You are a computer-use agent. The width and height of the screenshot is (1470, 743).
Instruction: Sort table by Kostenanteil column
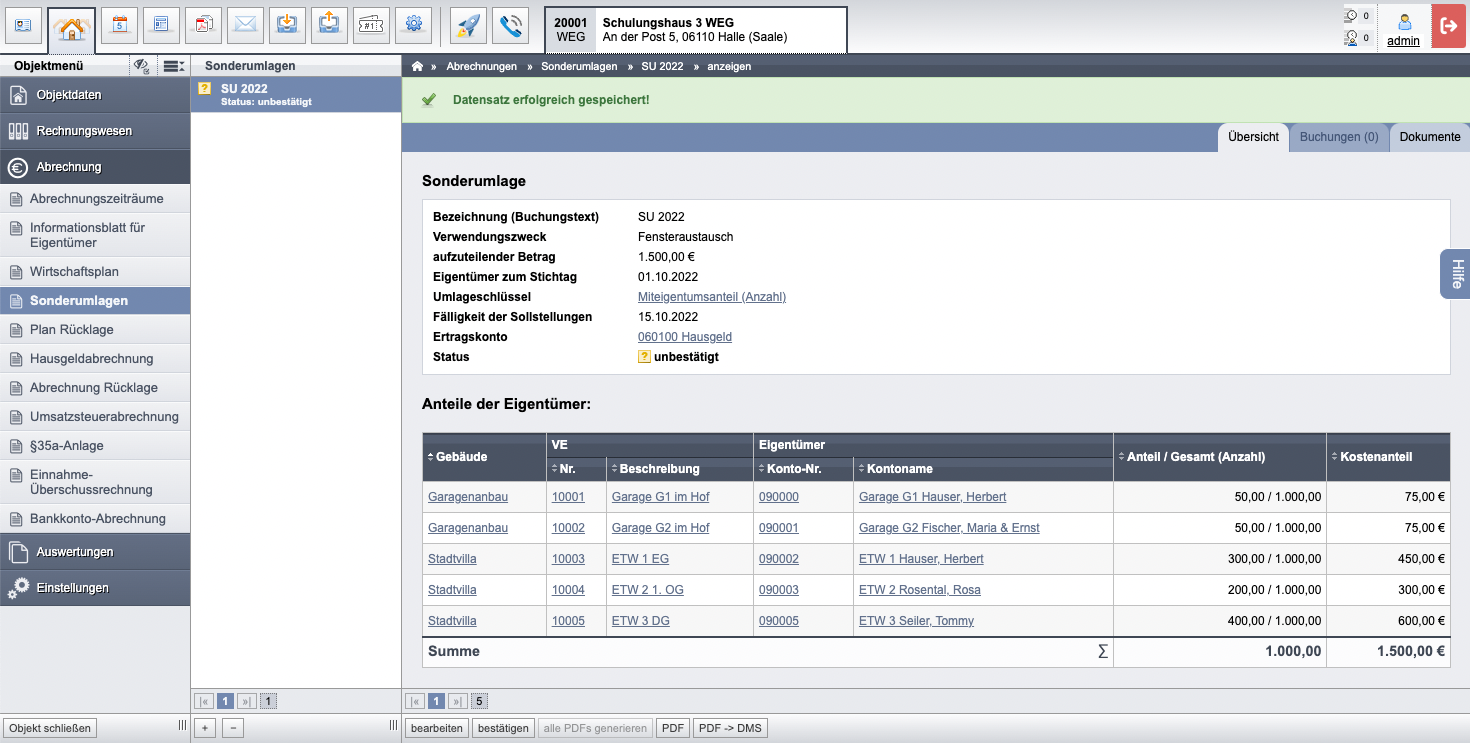click(x=1374, y=457)
